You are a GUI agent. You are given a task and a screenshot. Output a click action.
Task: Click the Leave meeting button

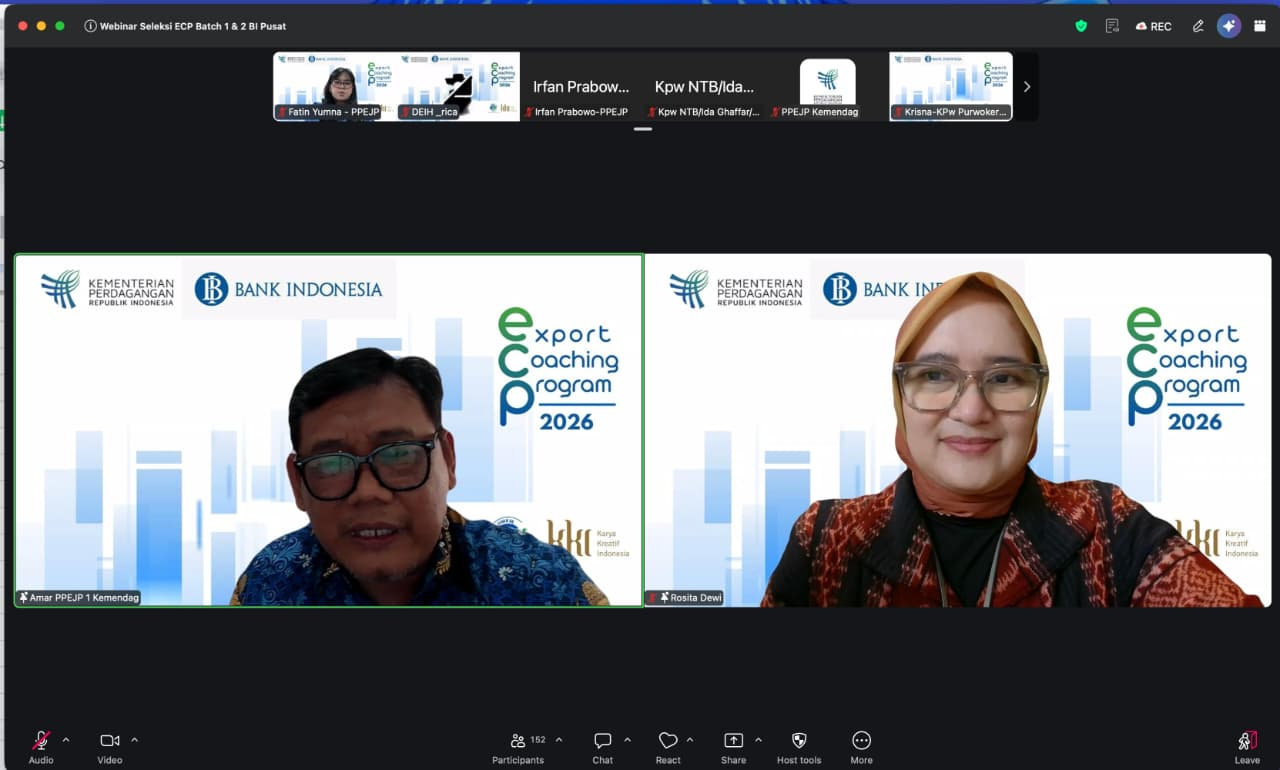point(1247,746)
